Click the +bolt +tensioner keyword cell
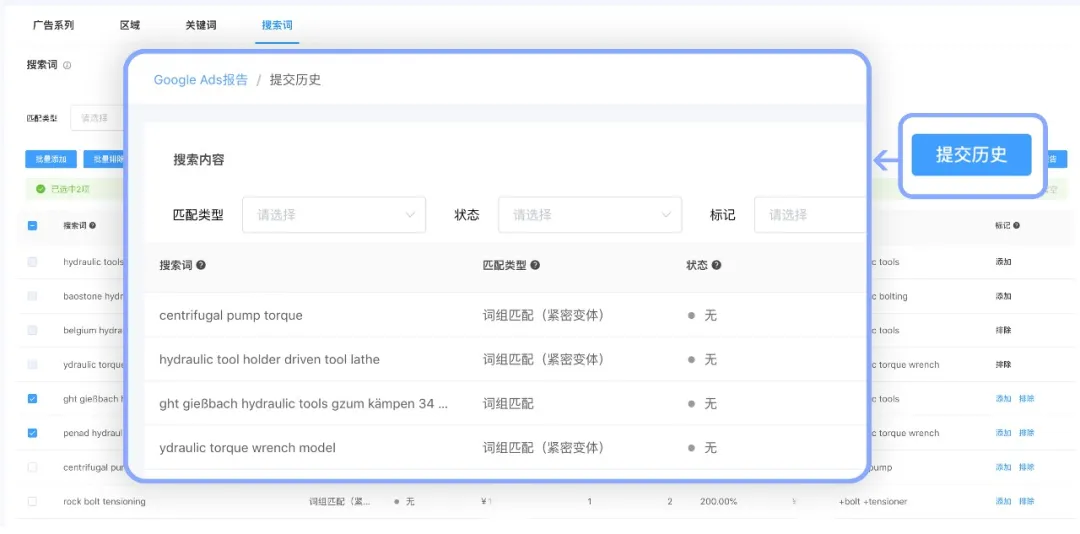Screen dimensions: 1080x534 pos(873,502)
